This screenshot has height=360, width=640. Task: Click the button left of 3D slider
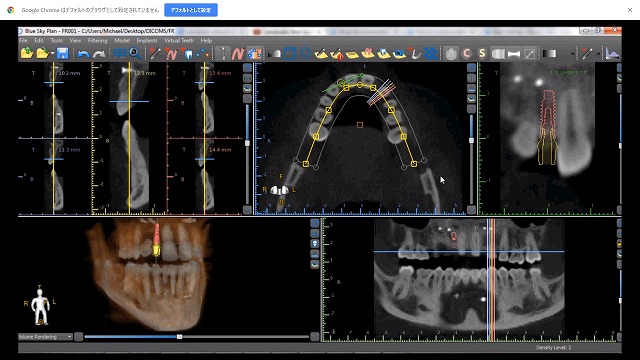79,337
